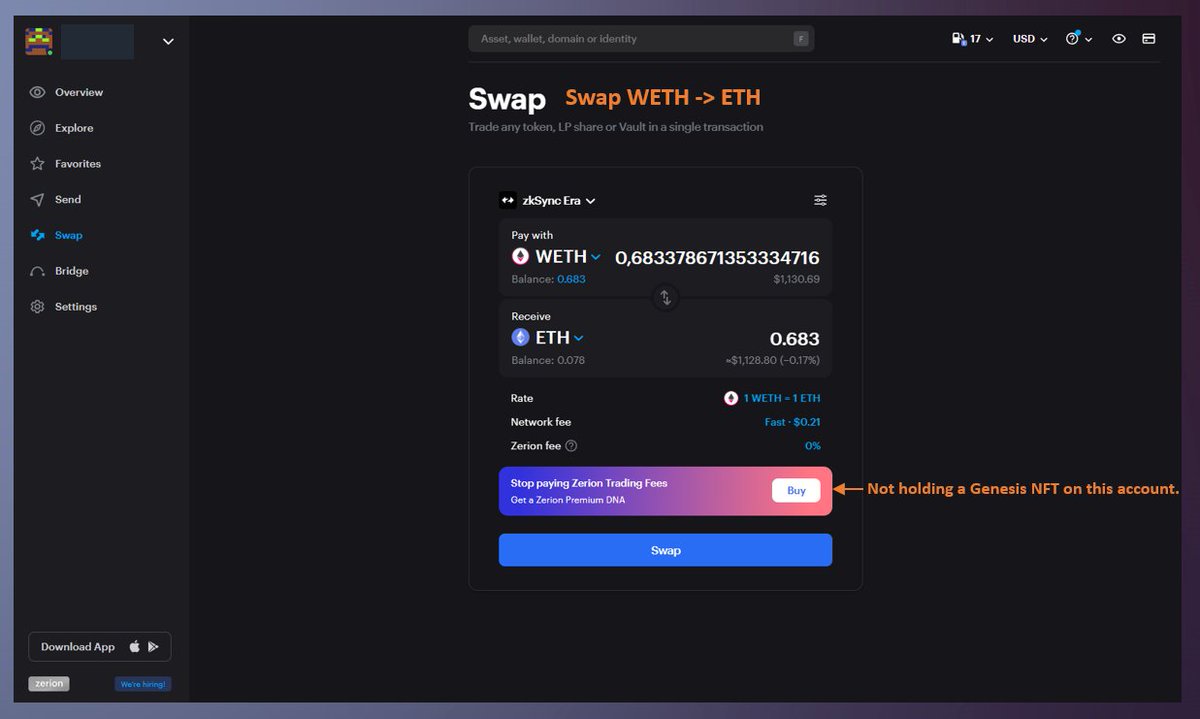Open Settings from the sidebar
The width and height of the screenshot is (1200, 719).
point(64,307)
